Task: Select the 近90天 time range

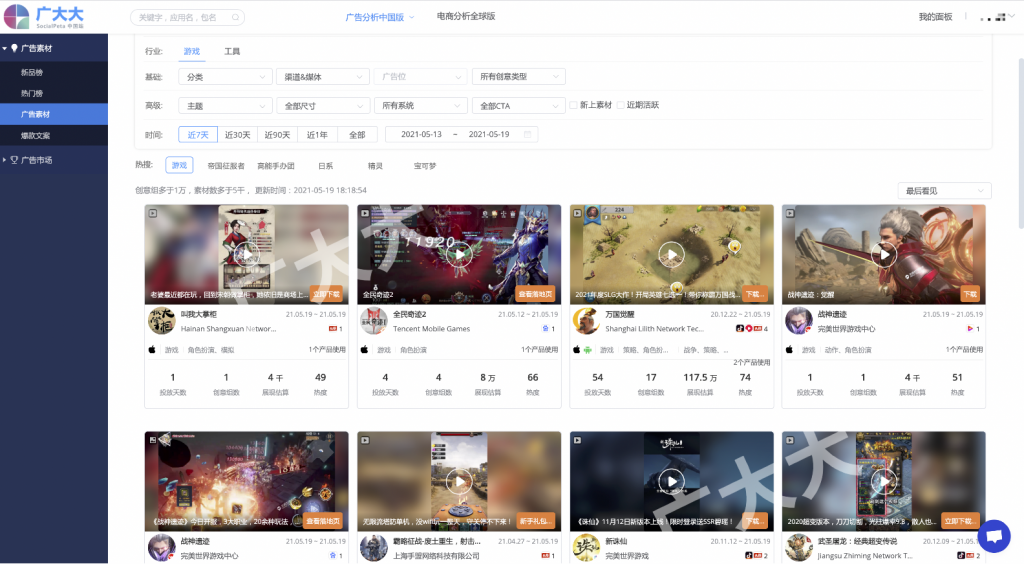Action: [277, 134]
